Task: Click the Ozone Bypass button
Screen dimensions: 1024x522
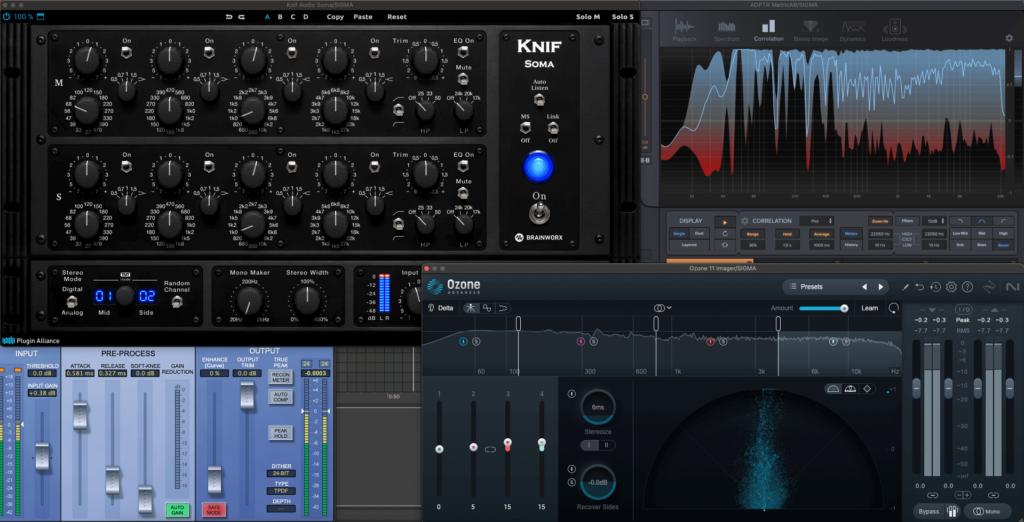Action: click(928, 512)
